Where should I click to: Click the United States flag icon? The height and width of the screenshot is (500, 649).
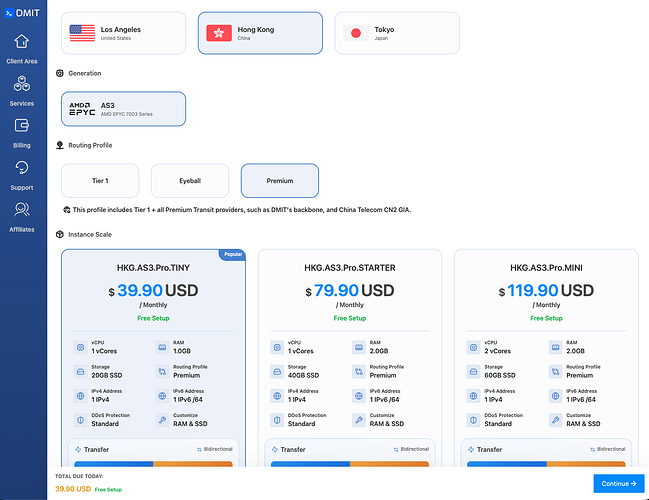(x=82, y=33)
